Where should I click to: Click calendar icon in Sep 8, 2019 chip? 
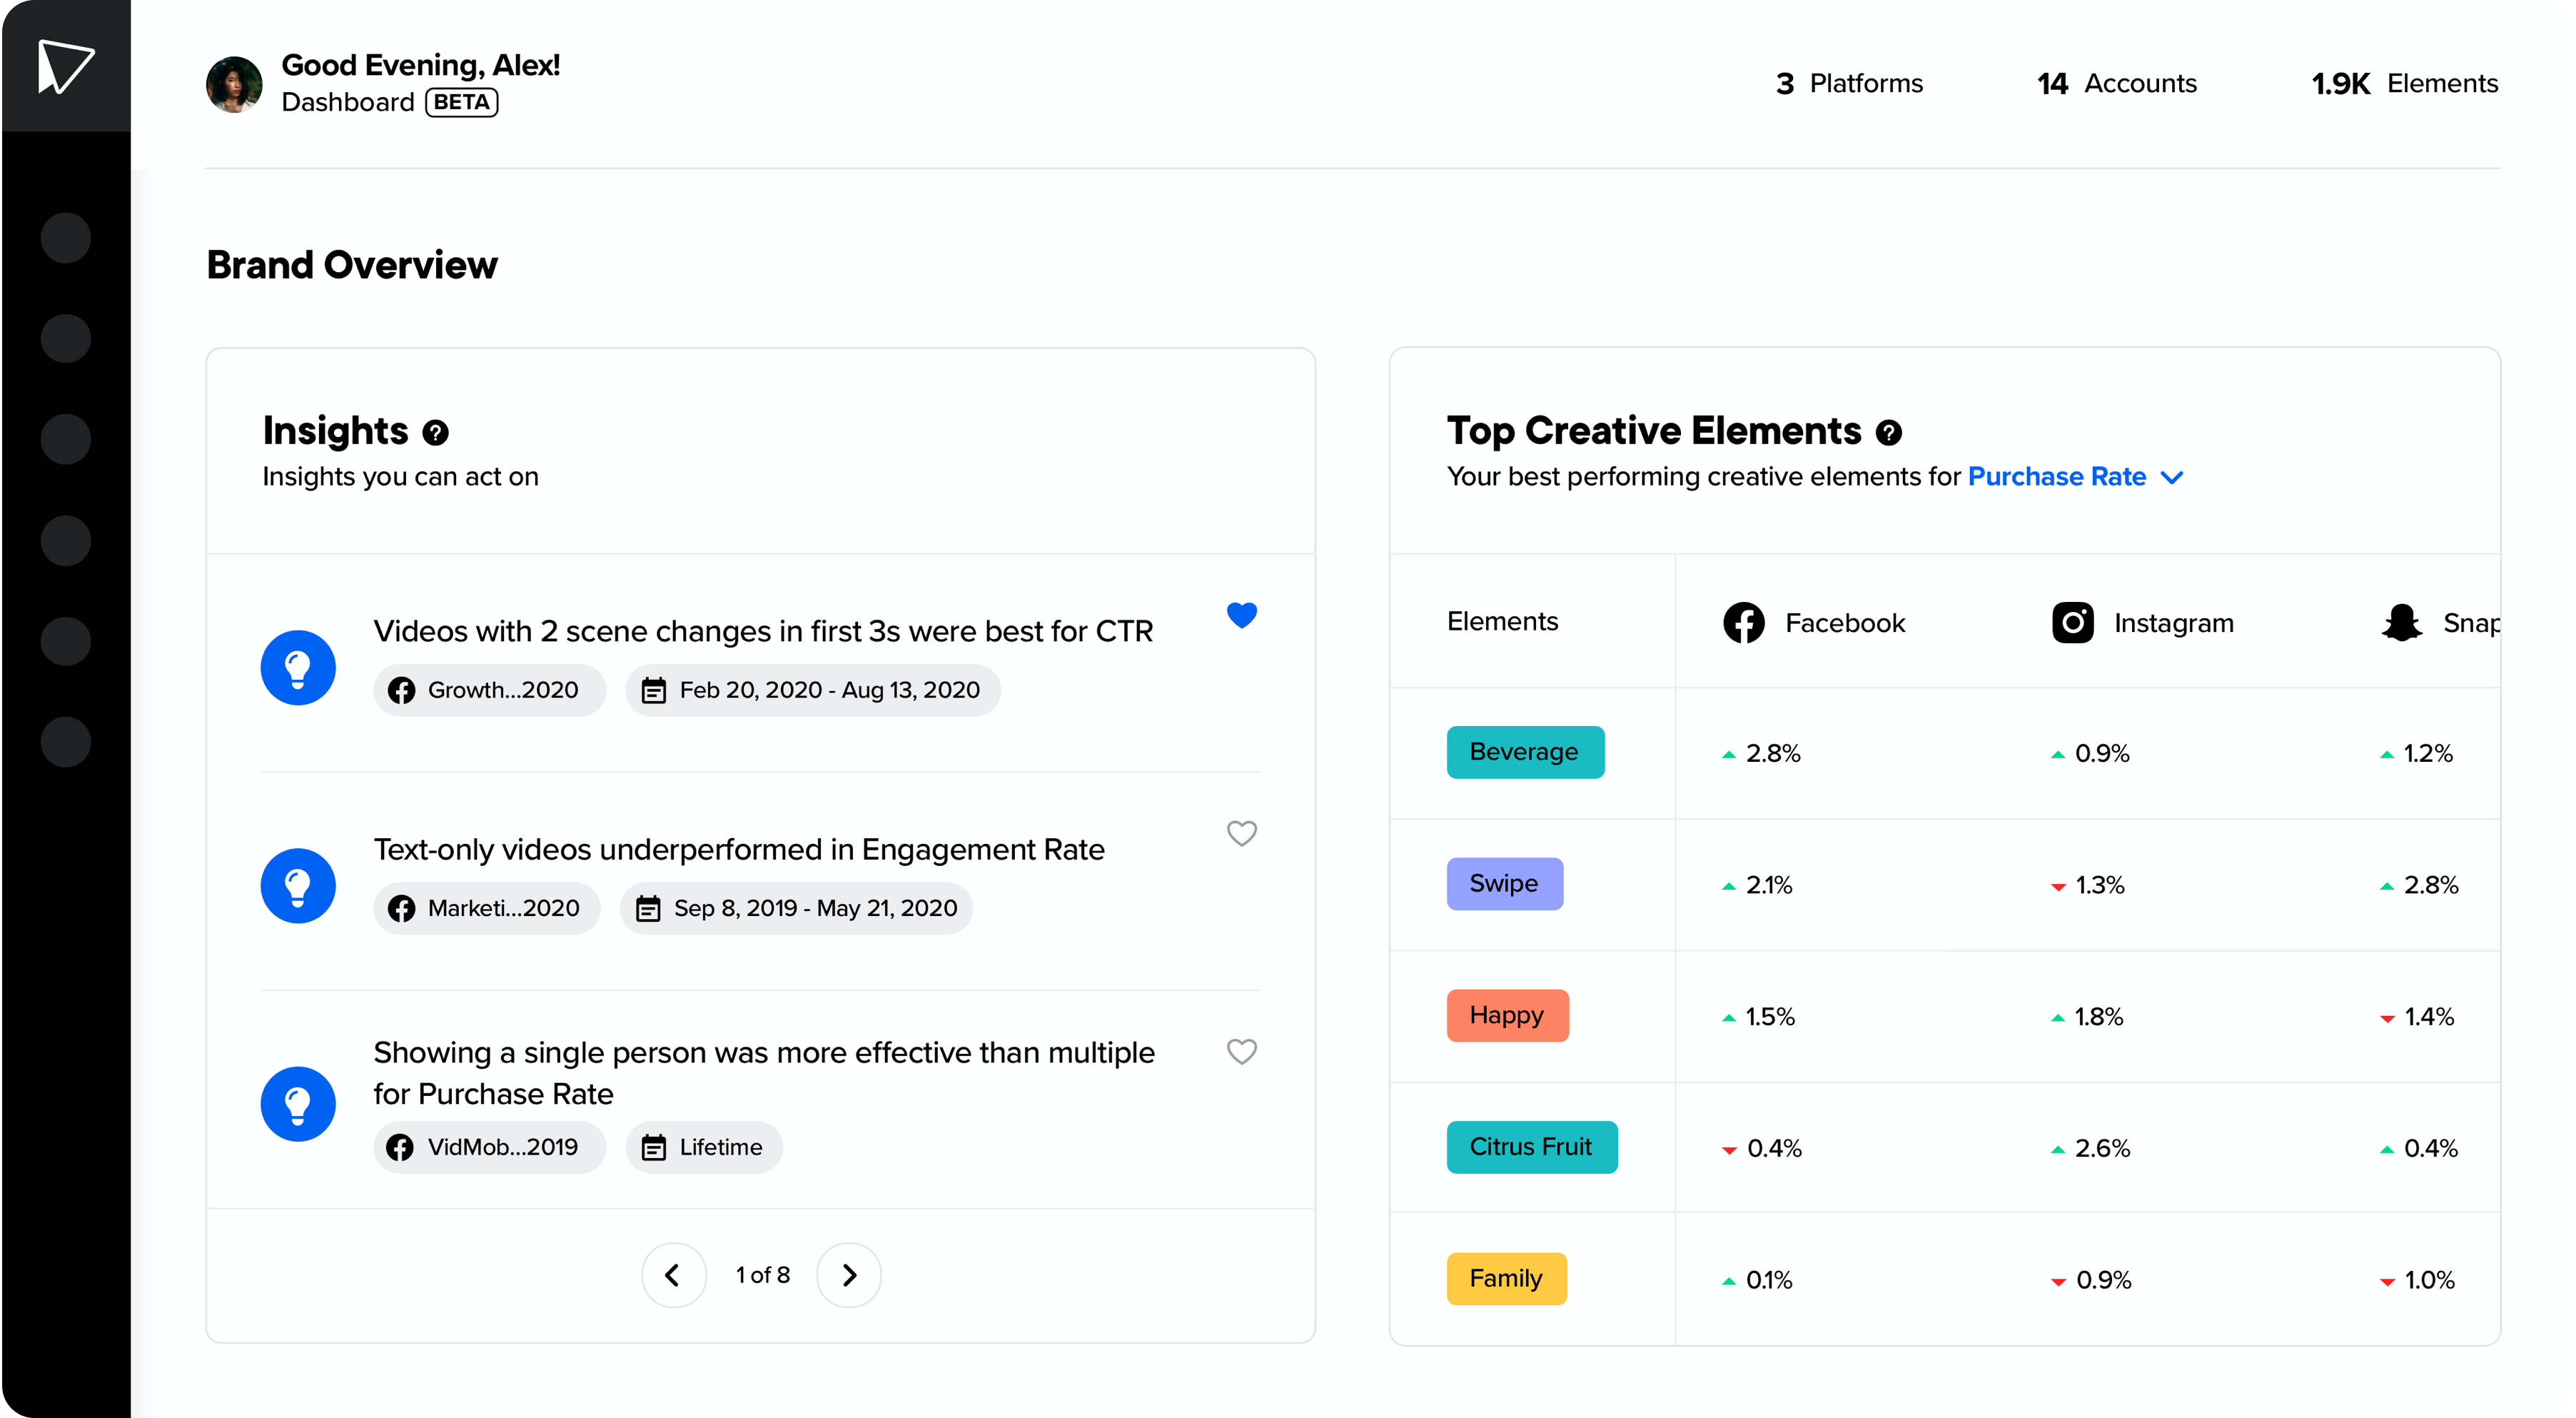click(x=648, y=909)
